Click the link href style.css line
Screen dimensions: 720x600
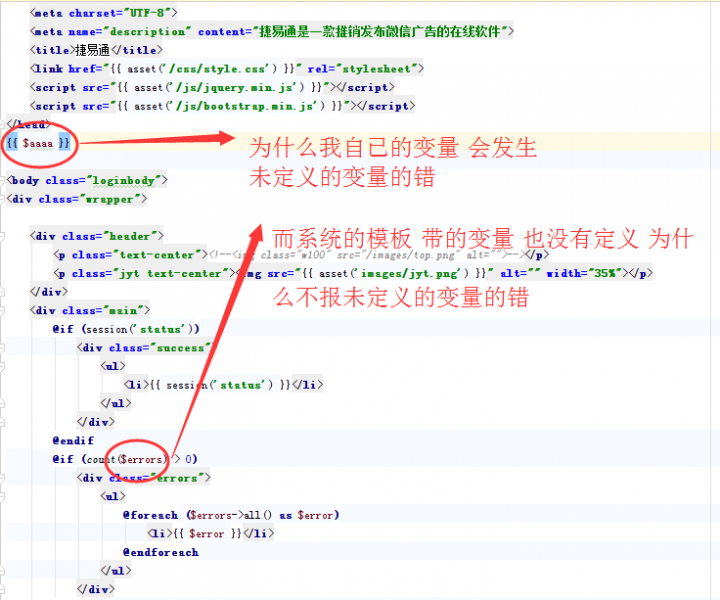(226, 69)
